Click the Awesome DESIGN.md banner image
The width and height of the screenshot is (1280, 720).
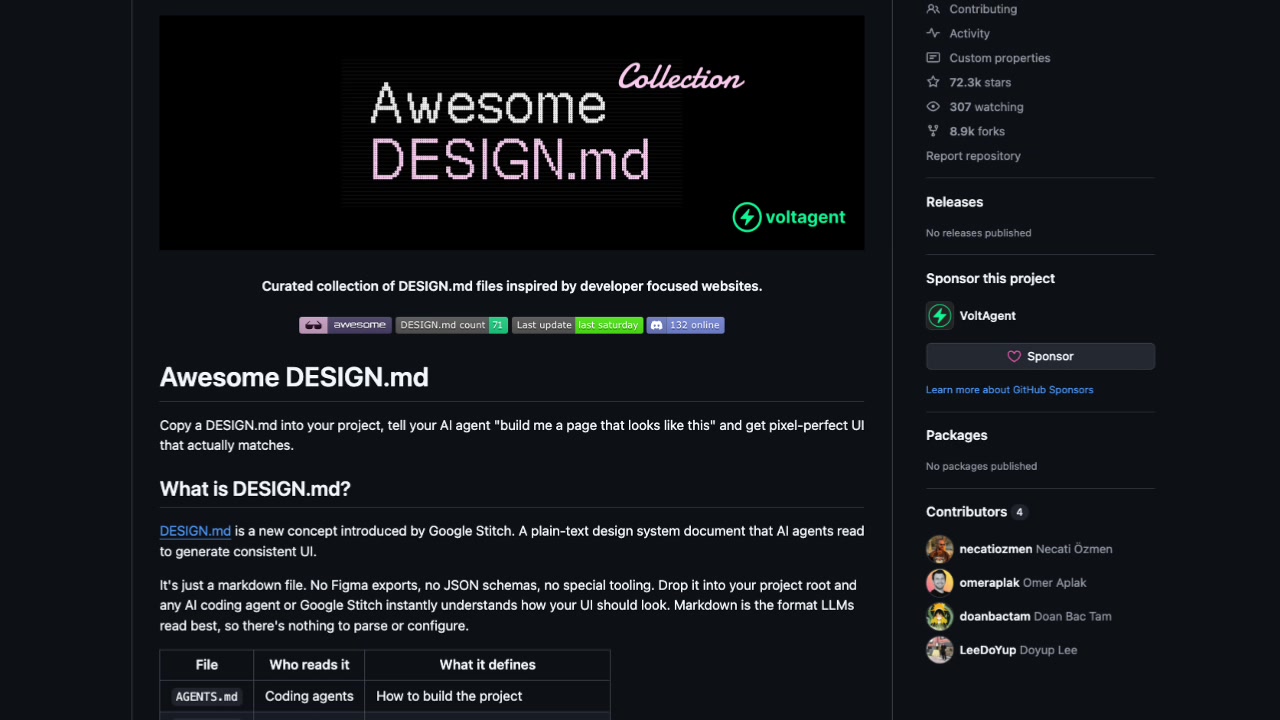coord(512,132)
